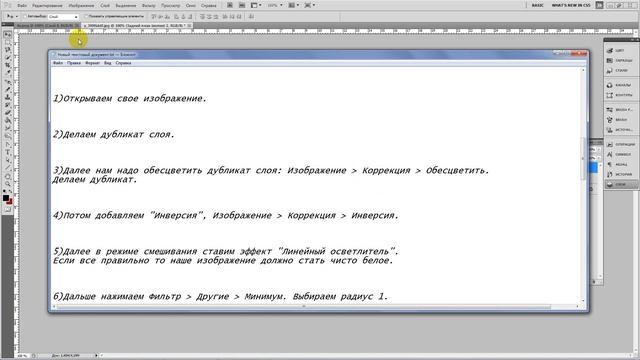Select the Zoom tool in the toolbox

click(x=7, y=184)
